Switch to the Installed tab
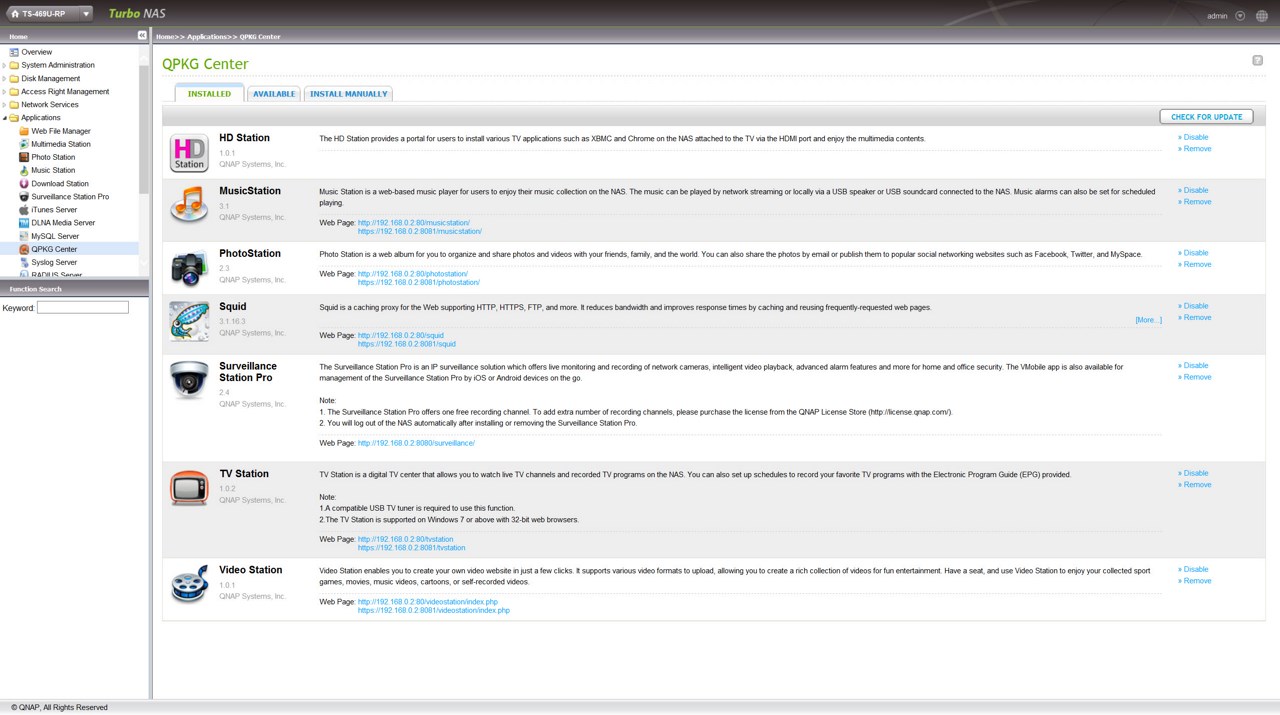This screenshot has height=715, width=1280. coord(209,94)
